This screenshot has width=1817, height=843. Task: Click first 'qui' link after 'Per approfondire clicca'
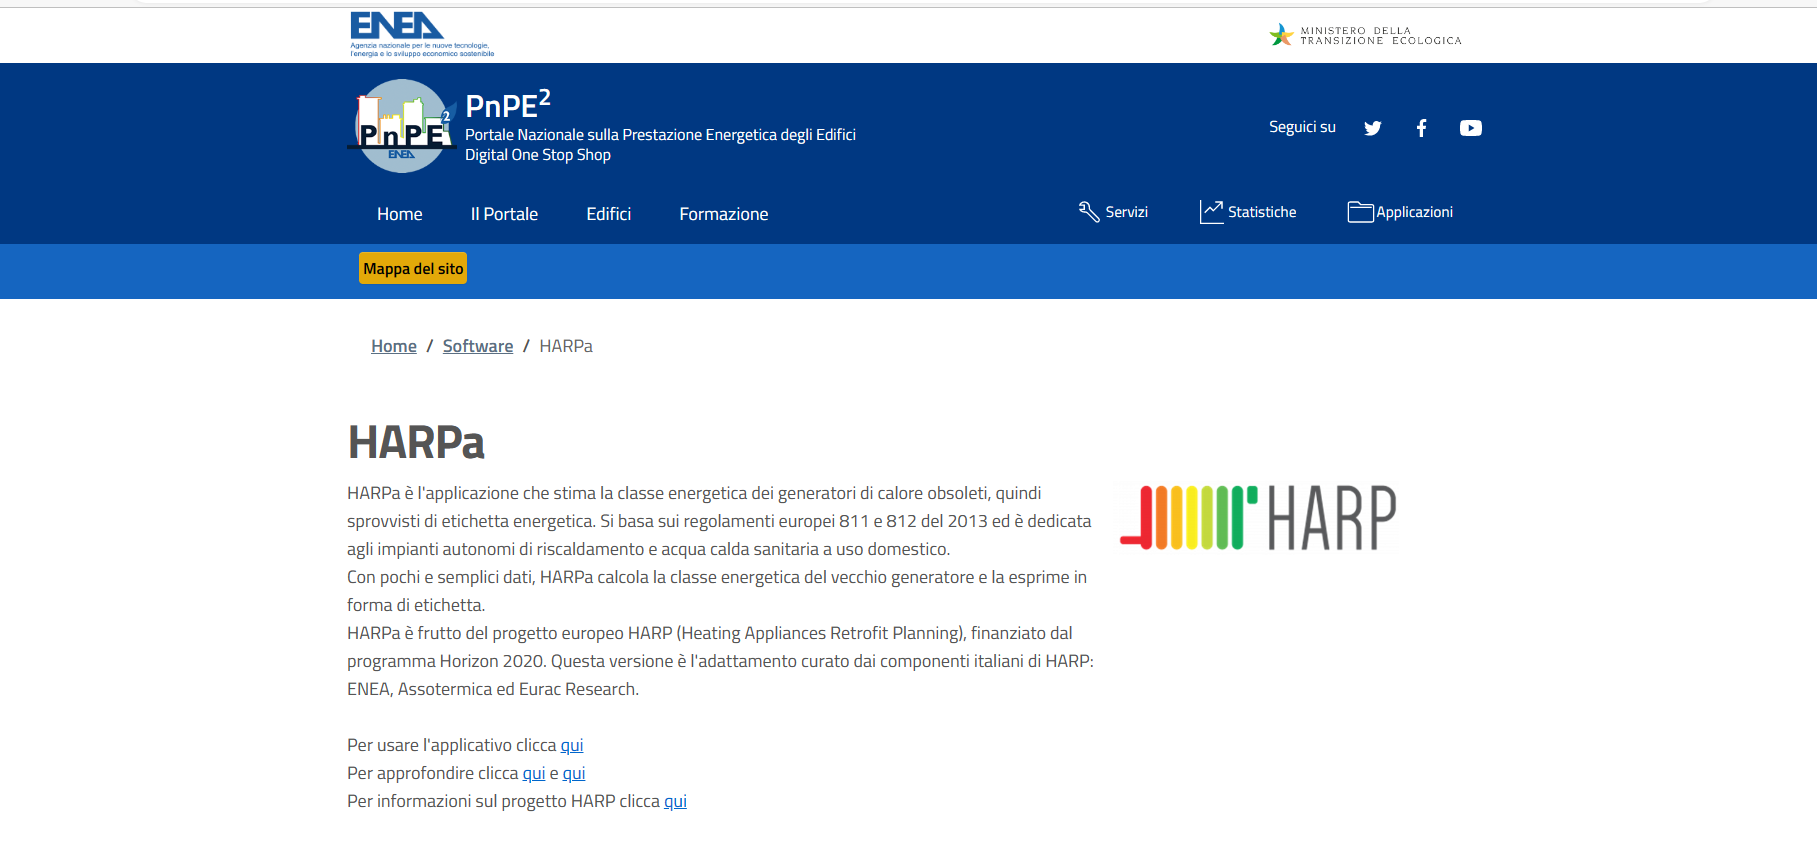(x=534, y=773)
